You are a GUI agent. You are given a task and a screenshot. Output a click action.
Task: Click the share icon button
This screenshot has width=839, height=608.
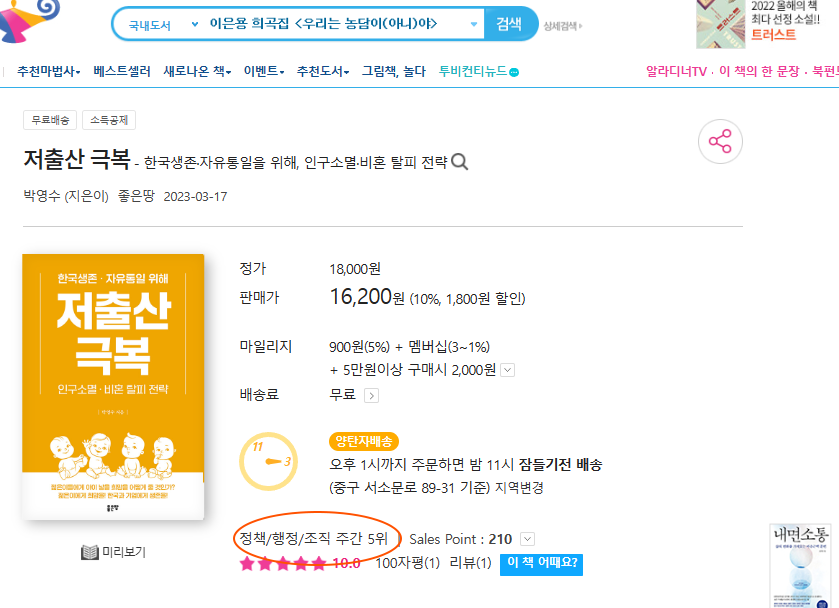point(720,141)
